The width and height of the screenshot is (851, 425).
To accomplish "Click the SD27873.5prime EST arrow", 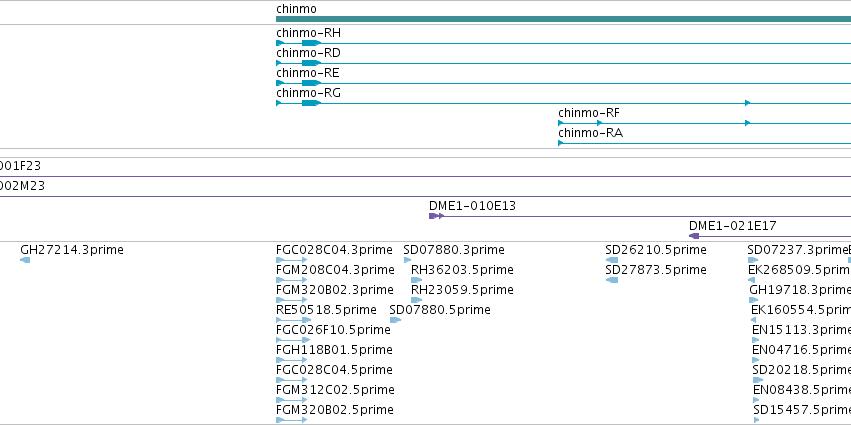I will point(612,280).
